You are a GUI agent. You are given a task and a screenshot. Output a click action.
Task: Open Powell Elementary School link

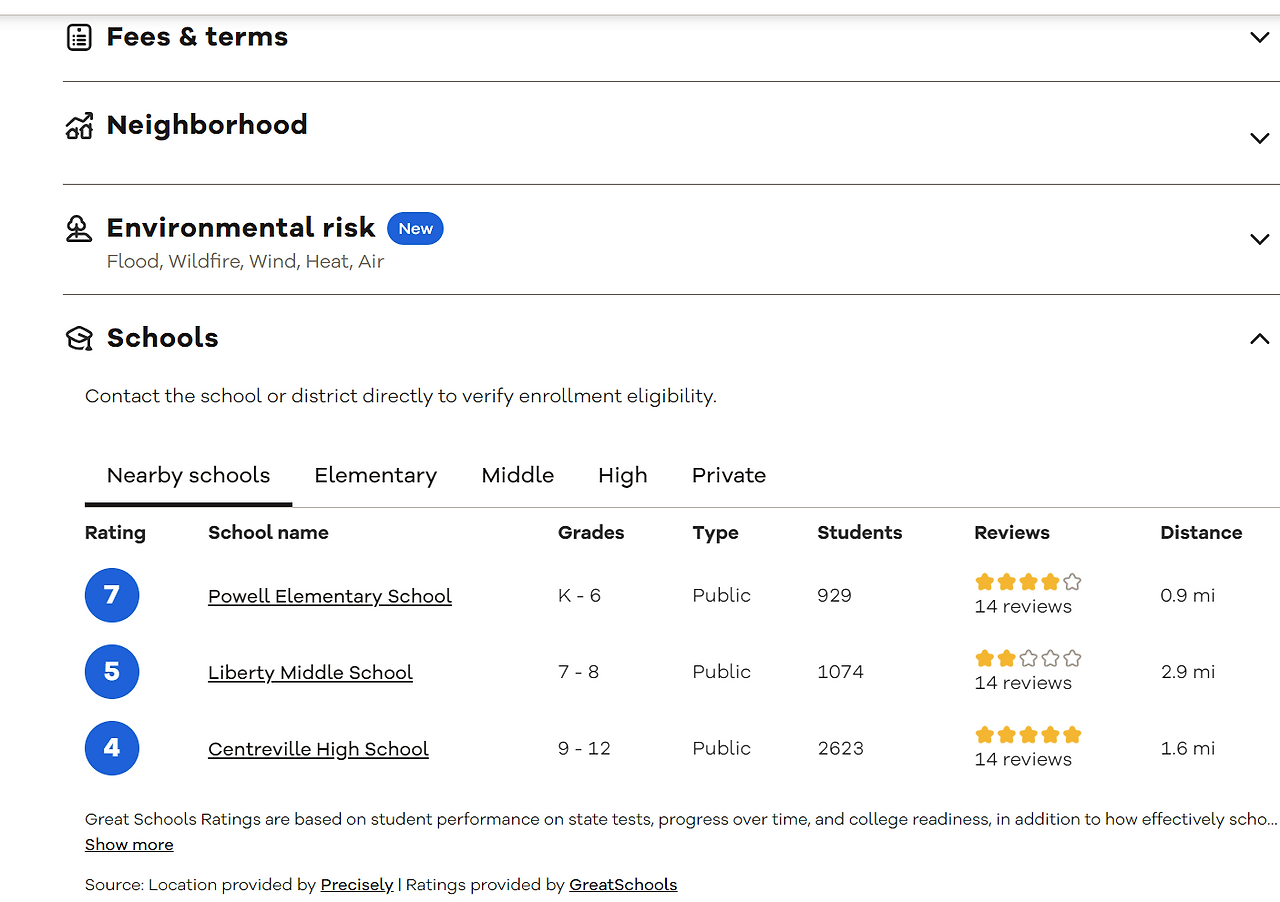[330, 596]
